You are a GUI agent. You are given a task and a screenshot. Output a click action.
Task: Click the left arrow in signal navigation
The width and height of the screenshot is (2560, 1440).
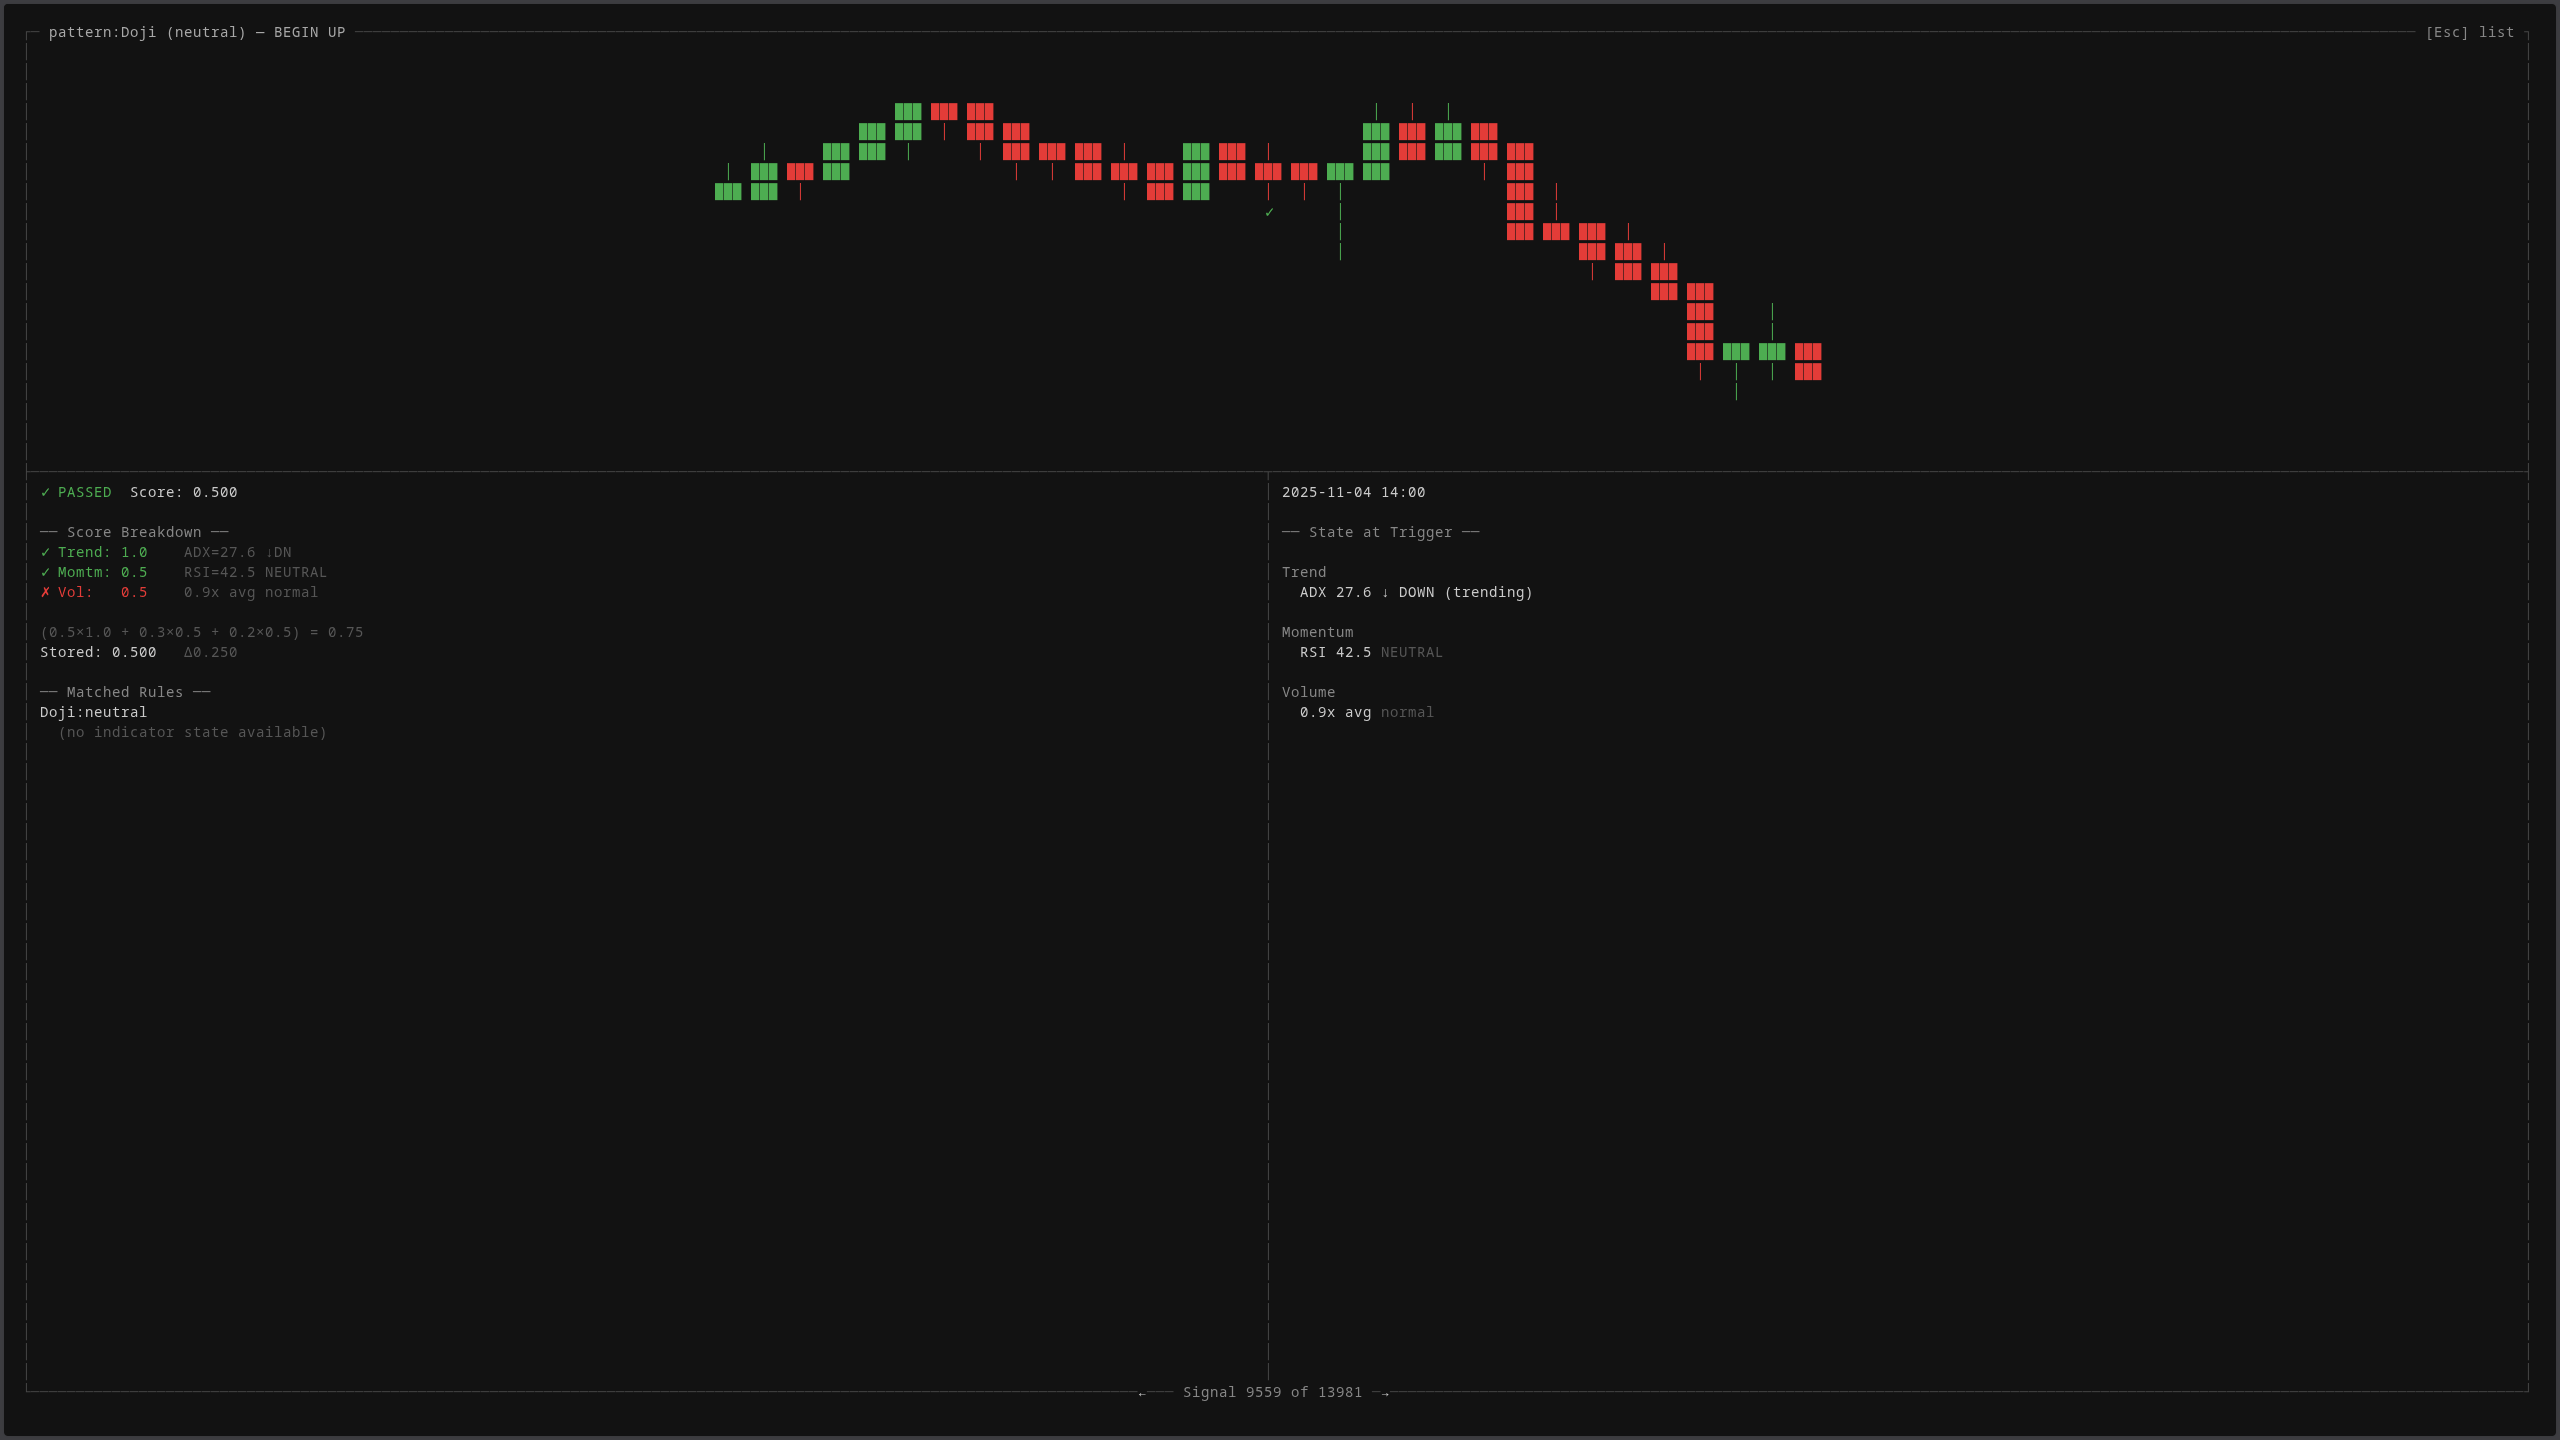click(1143, 1392)
